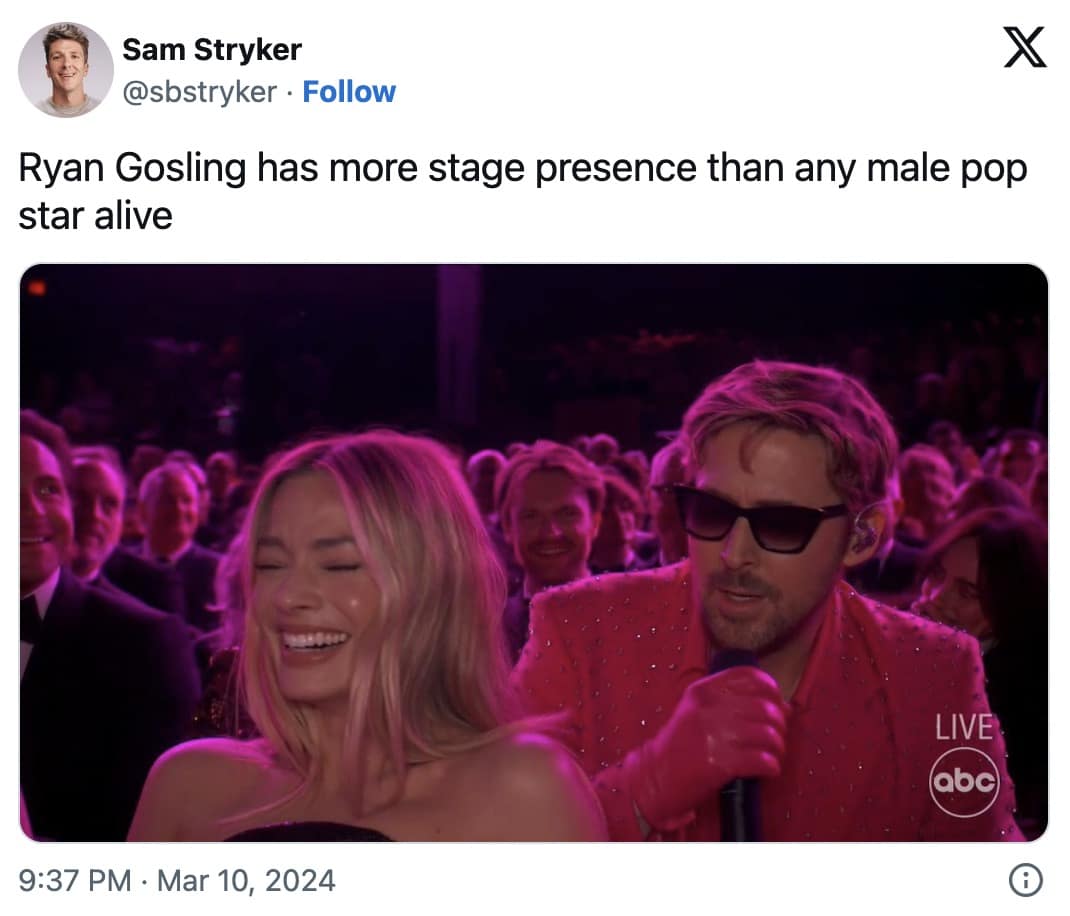1070x916 pixels.
Task: Click the red recording light in the frame corner
Action: [37, 289]
